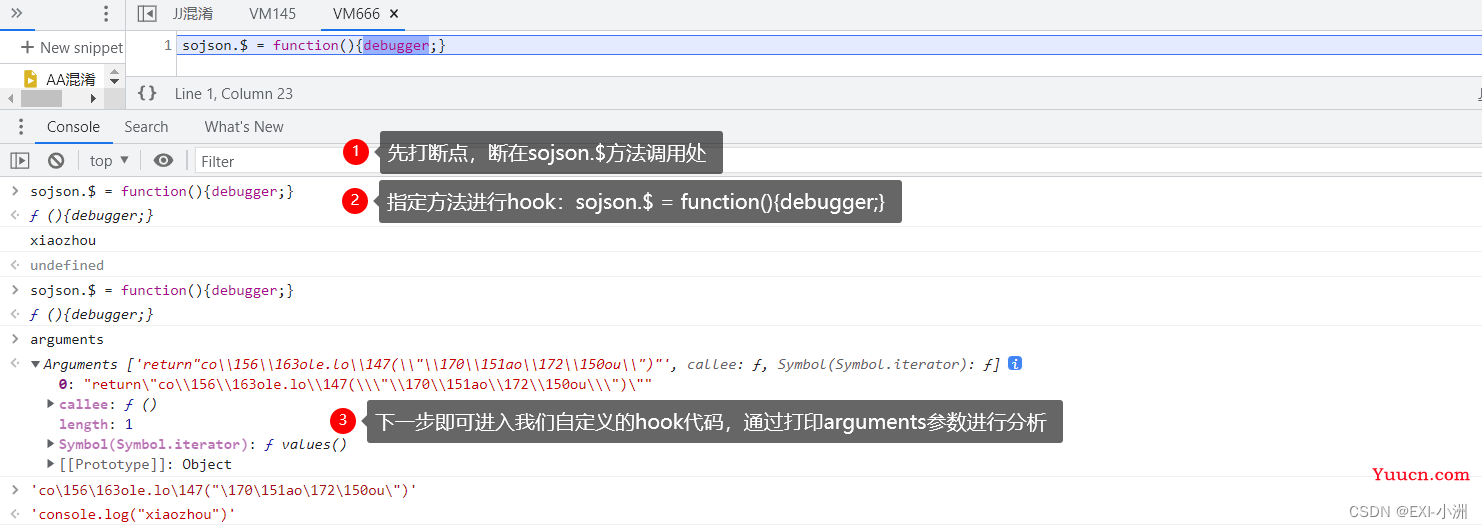Expand Symbol(Symbol.iterator) property
Image resolution: width=1482 pixels, height=529 pixels.
click(51, 444)
